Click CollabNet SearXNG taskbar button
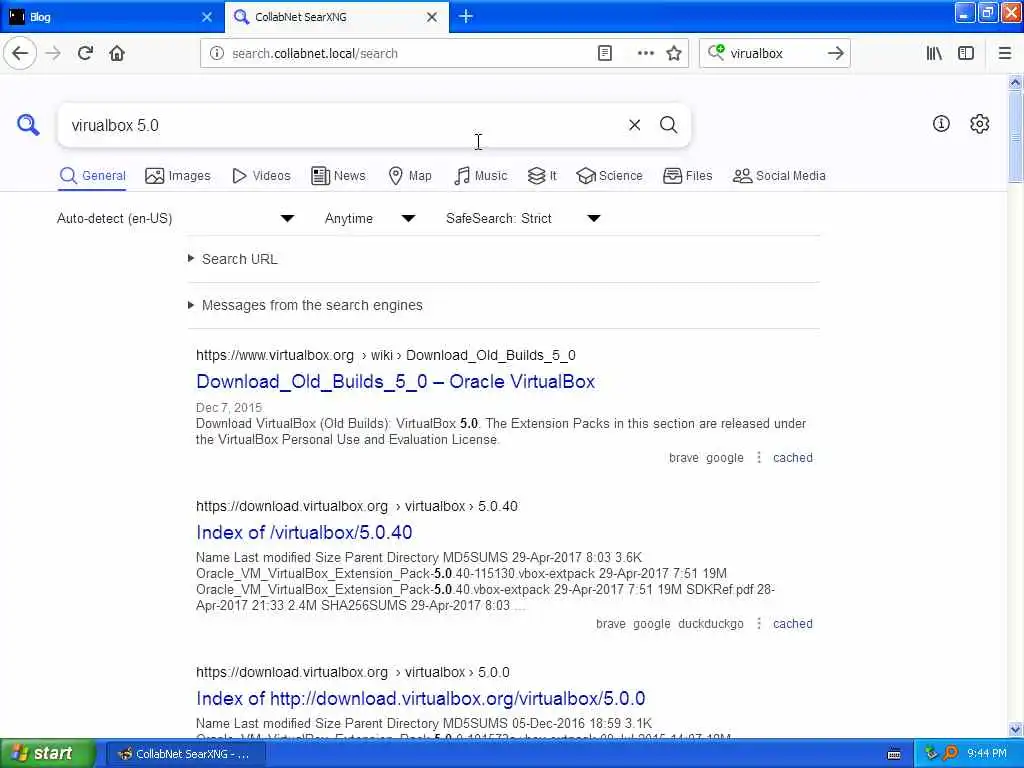Viewport: 1024px width, 768px height. tap(186, 753)
